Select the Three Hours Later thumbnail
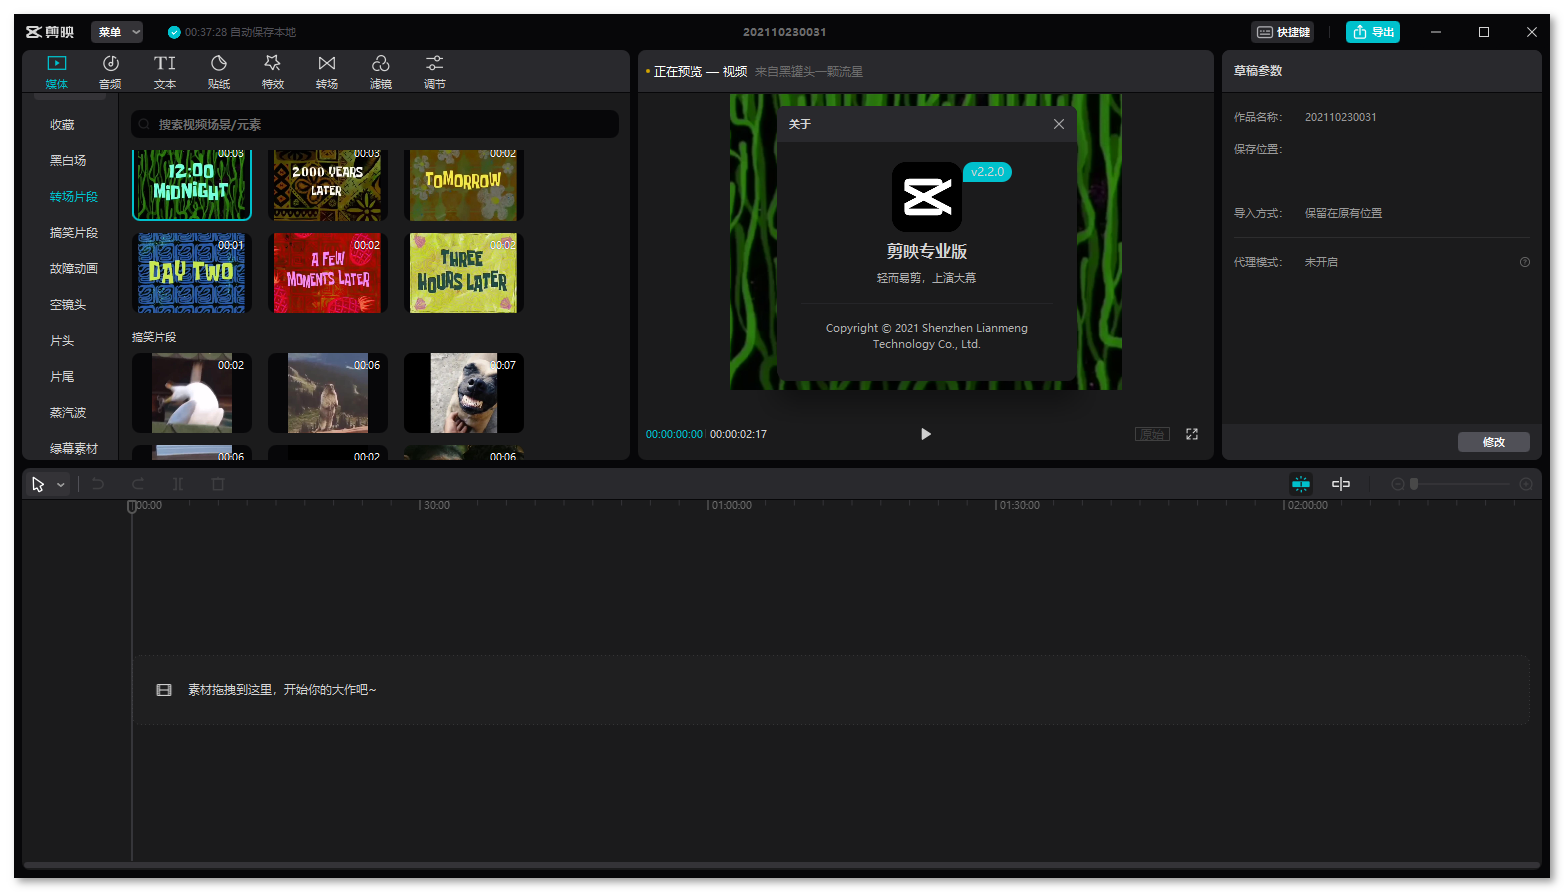Viewport: 1564px width, 892px height. click(464, 273)
